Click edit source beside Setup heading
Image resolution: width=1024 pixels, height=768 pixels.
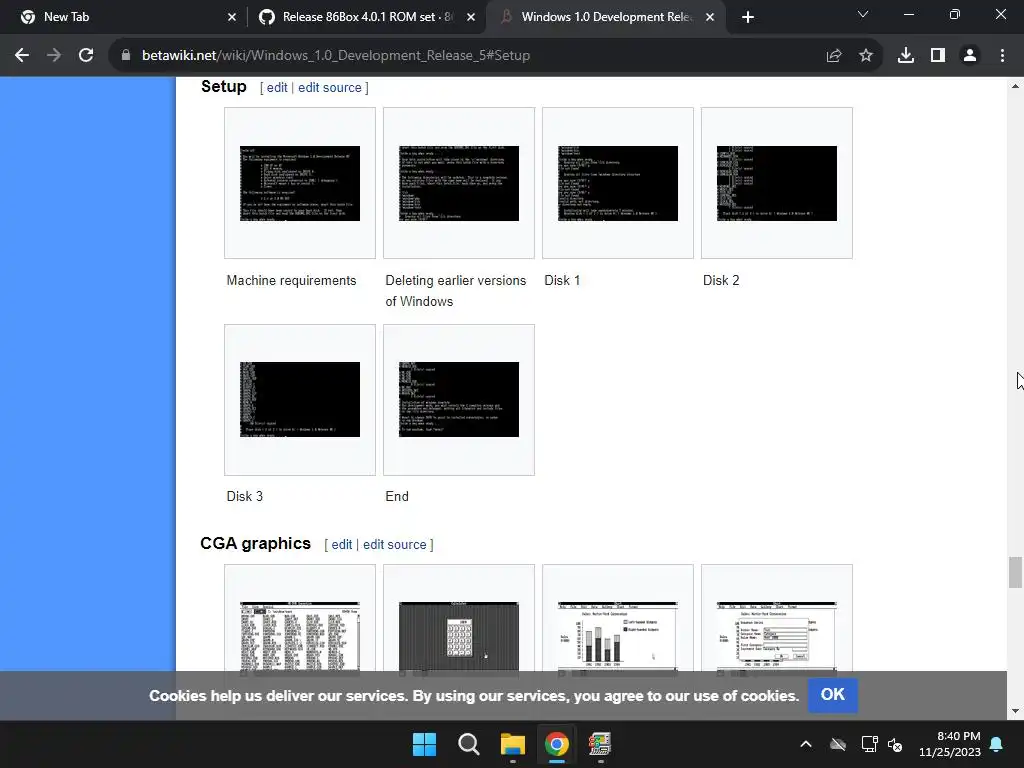[330, 88]
